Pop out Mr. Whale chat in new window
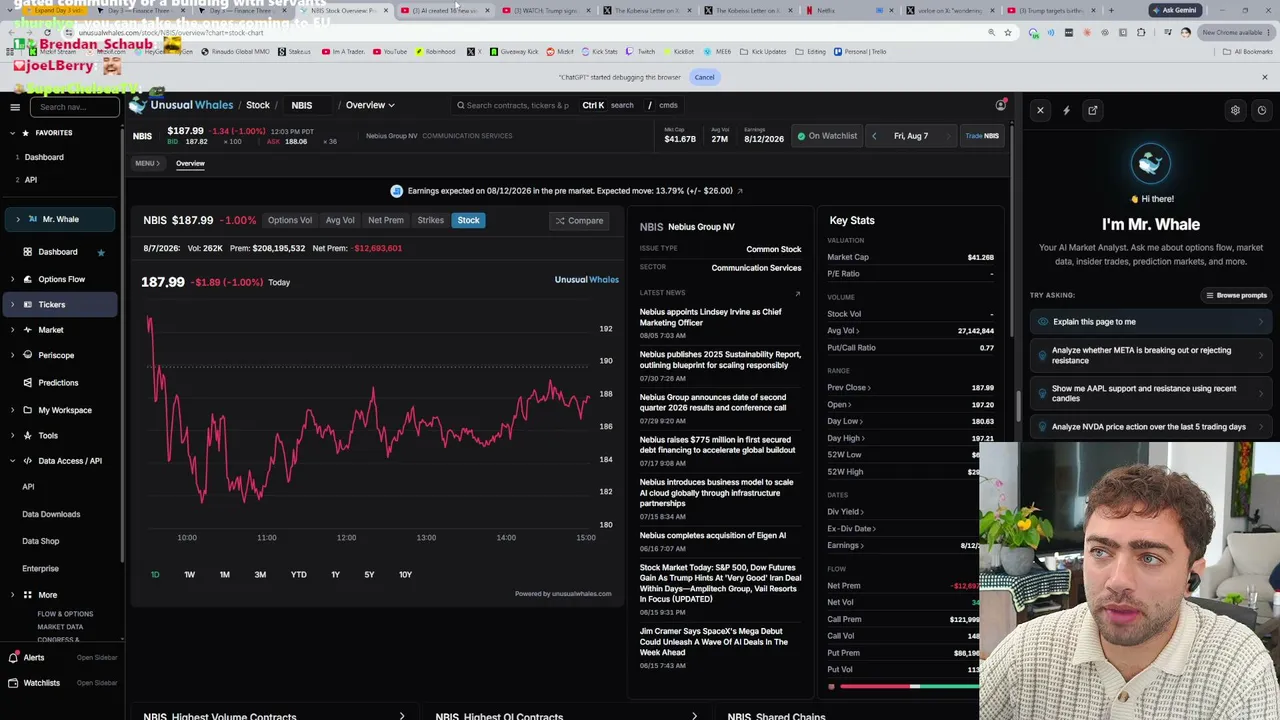1280x720 pixels. tap(1093, 110)
